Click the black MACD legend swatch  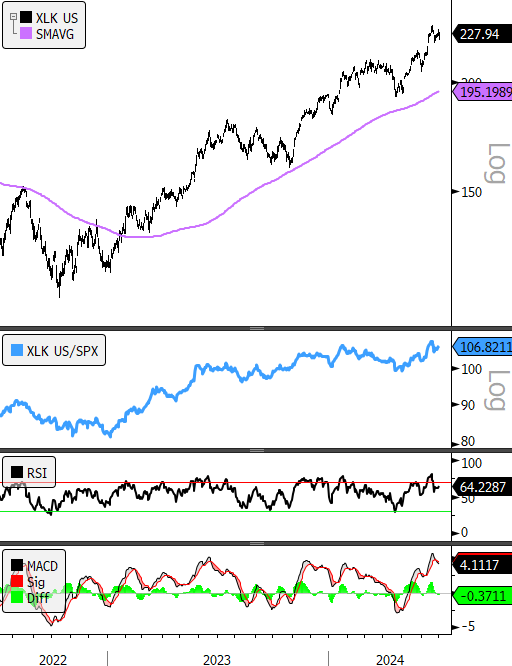(17, 565)
